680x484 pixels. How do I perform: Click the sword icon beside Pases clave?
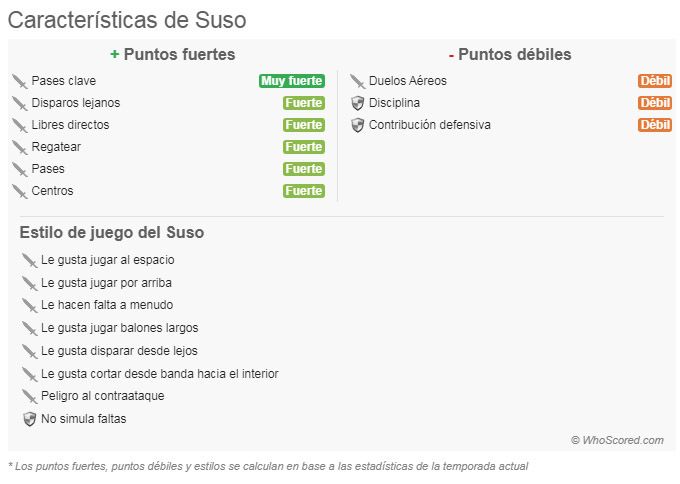pyautogui.click(x=20, y=81)
